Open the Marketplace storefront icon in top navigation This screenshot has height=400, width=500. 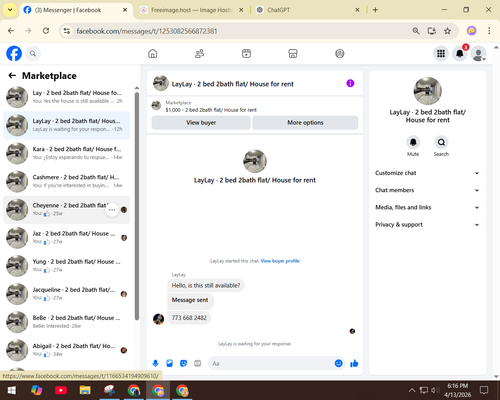293,53
